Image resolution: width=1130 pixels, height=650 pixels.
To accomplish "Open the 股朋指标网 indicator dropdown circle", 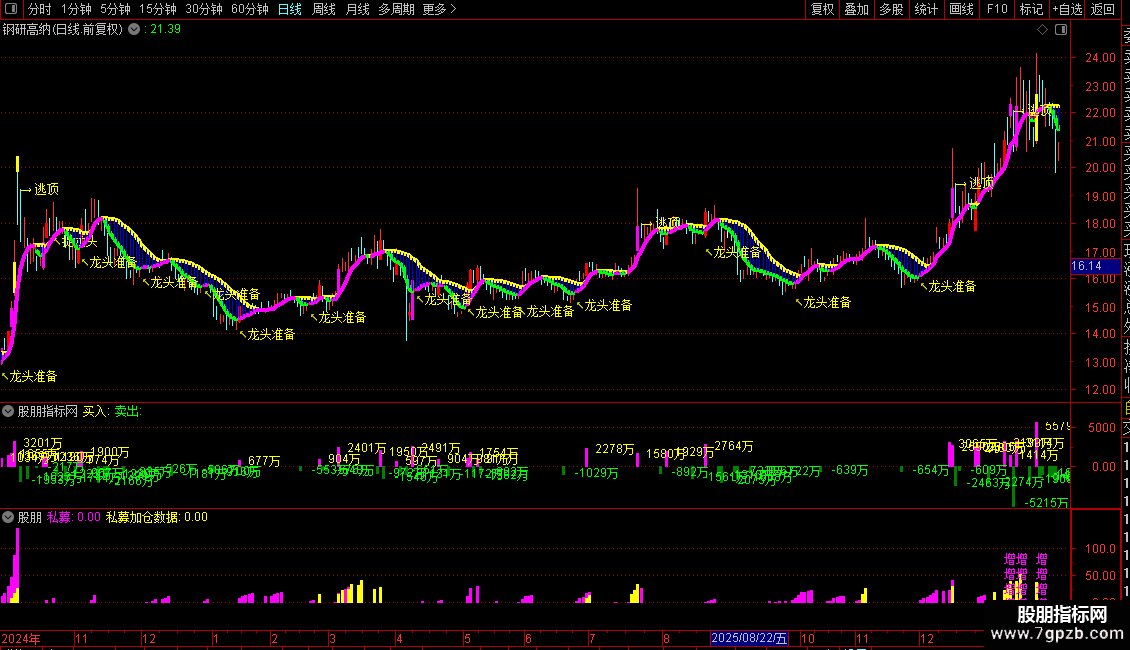I will click(x=8, y=411).
